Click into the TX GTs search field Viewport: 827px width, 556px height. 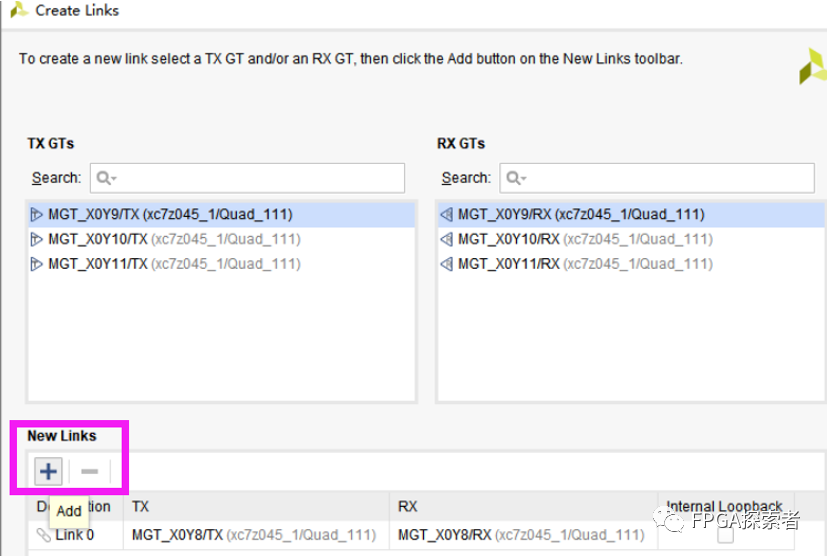pyautogui.click(x=260, y=178)
